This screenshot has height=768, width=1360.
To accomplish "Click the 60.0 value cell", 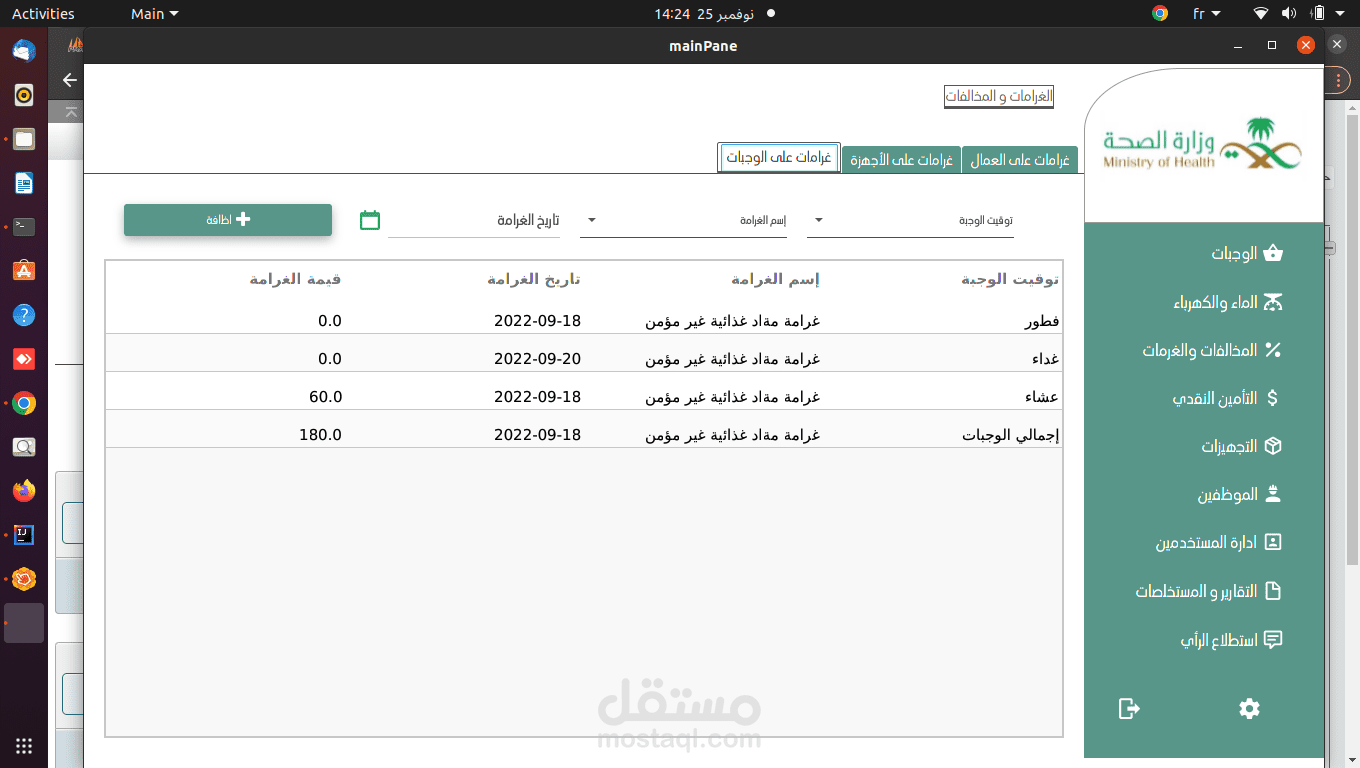I will coord(326,397).
